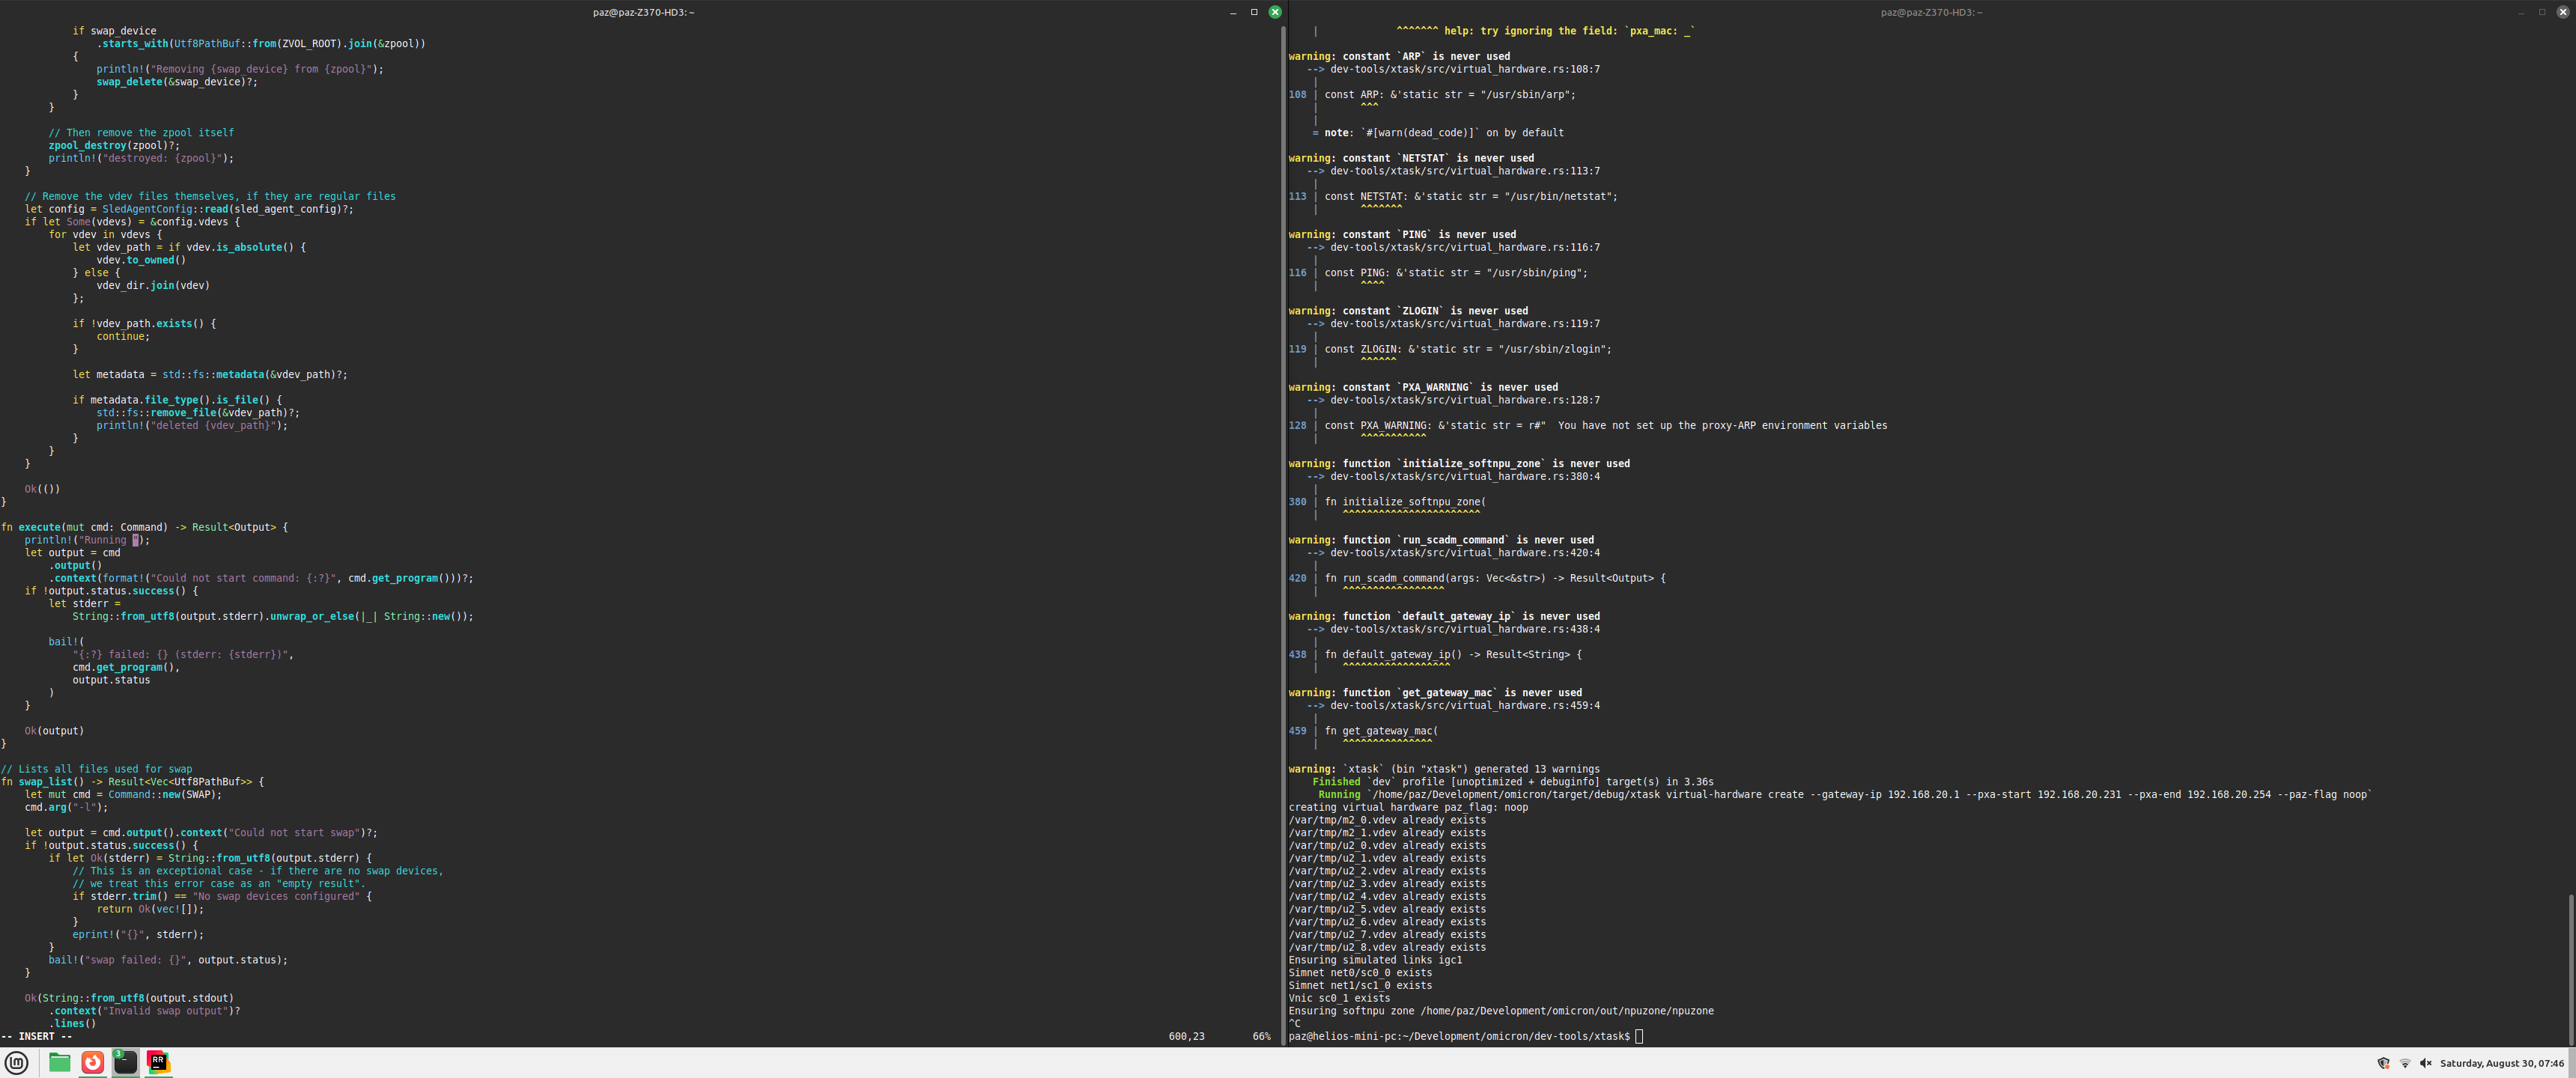Image resolution: width=2576 pixels, height=1078 pixels.
Task: Click the show desktop strip on the panel
Action: coord(2572,1063)
